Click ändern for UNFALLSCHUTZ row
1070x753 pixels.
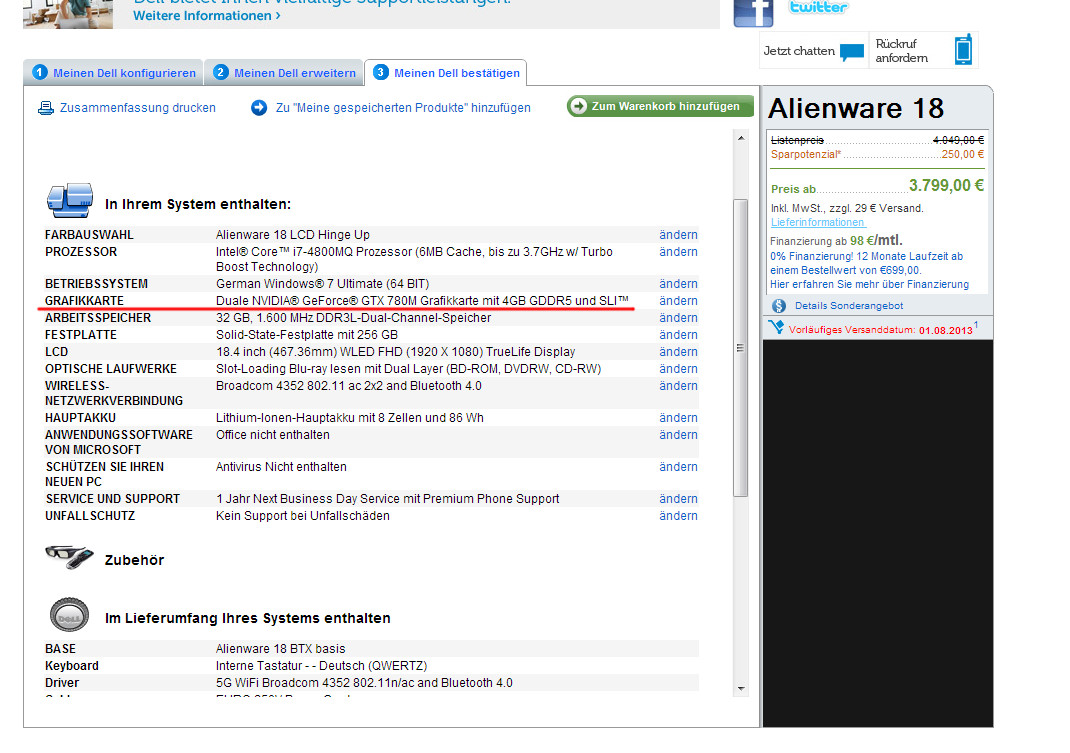point(678,516)
